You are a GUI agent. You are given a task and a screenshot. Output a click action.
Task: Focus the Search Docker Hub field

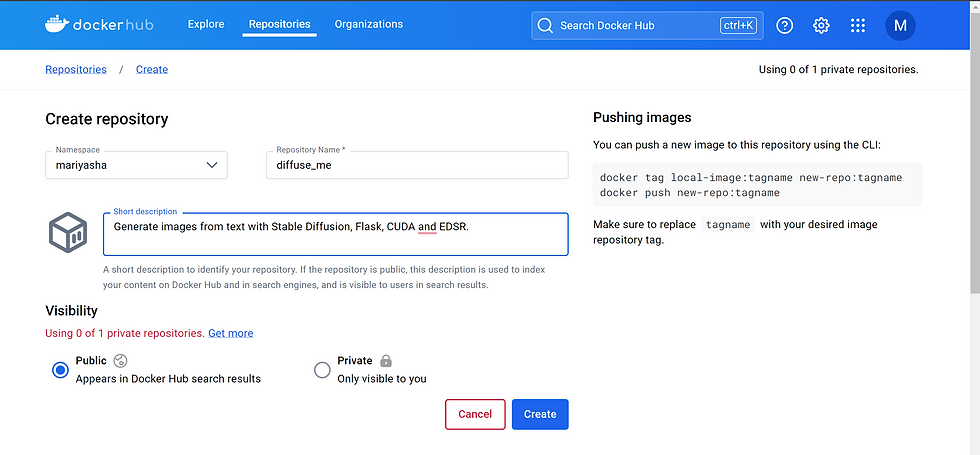647,26
